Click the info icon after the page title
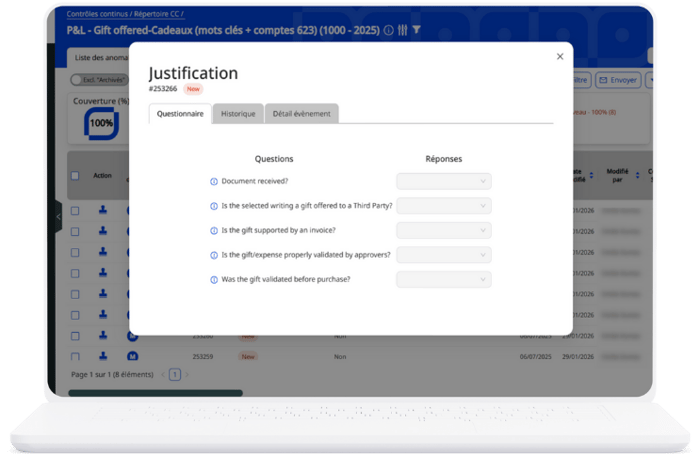Image resolution: width=700 pixels, height=455 pixels. point(388,30)
